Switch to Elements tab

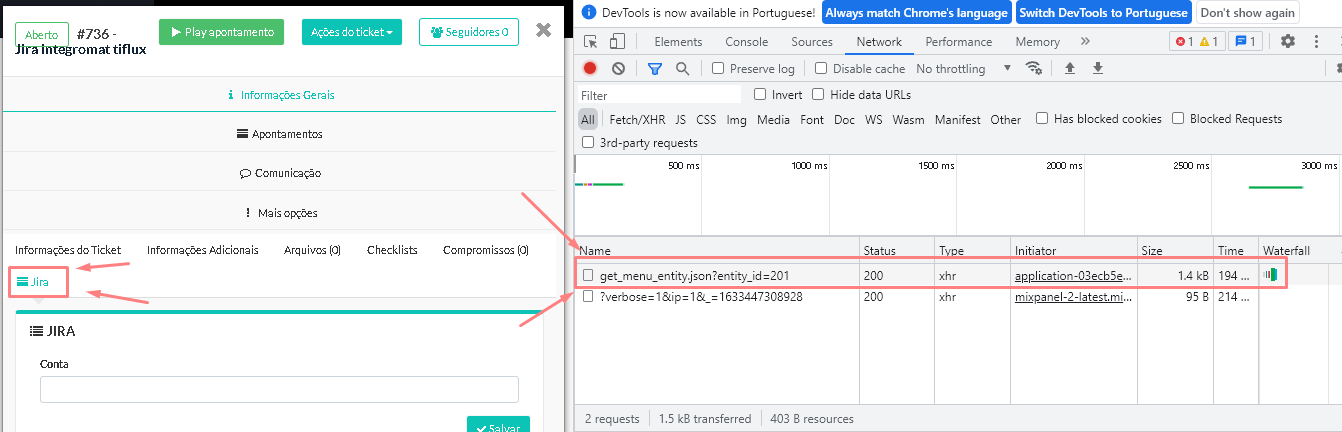678,42
